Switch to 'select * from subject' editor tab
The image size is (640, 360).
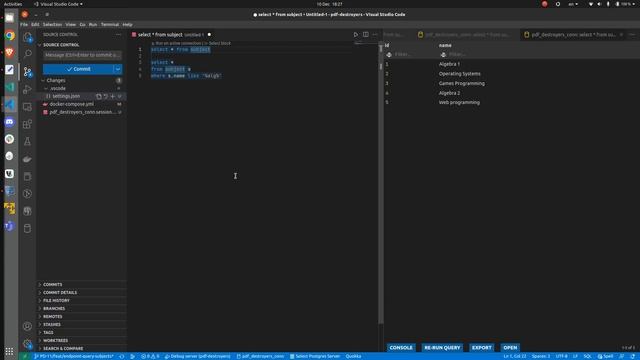tap(171, 35)
